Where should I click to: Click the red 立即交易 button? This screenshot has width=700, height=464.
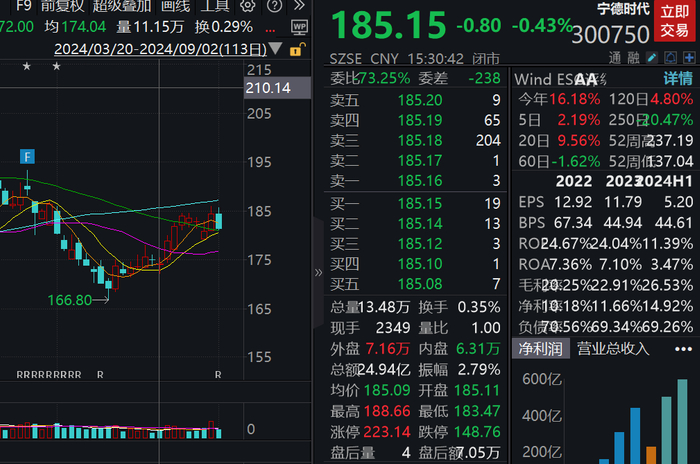point(674,21)
